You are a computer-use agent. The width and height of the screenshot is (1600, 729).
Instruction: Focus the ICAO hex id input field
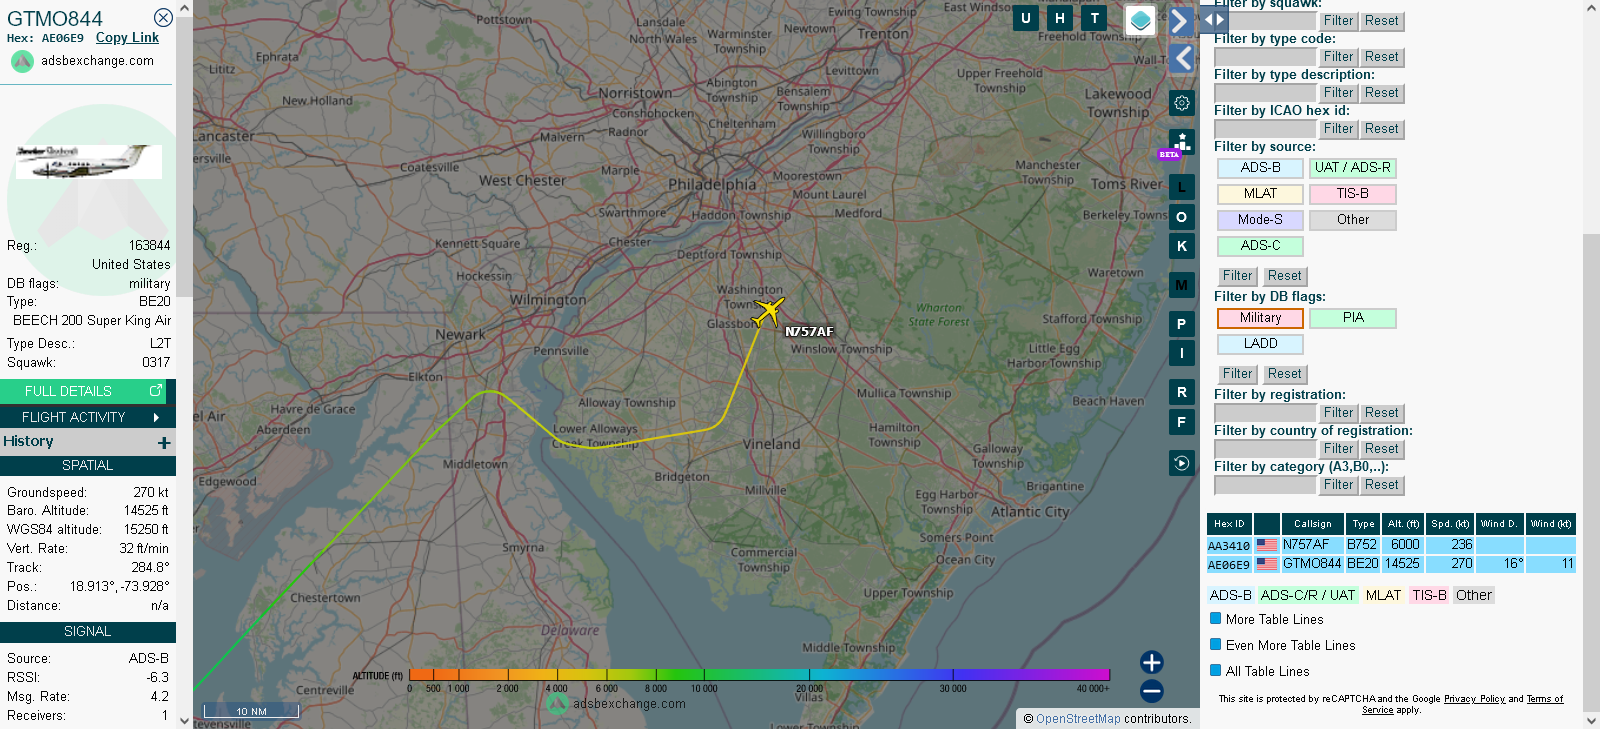(1265, 129)
